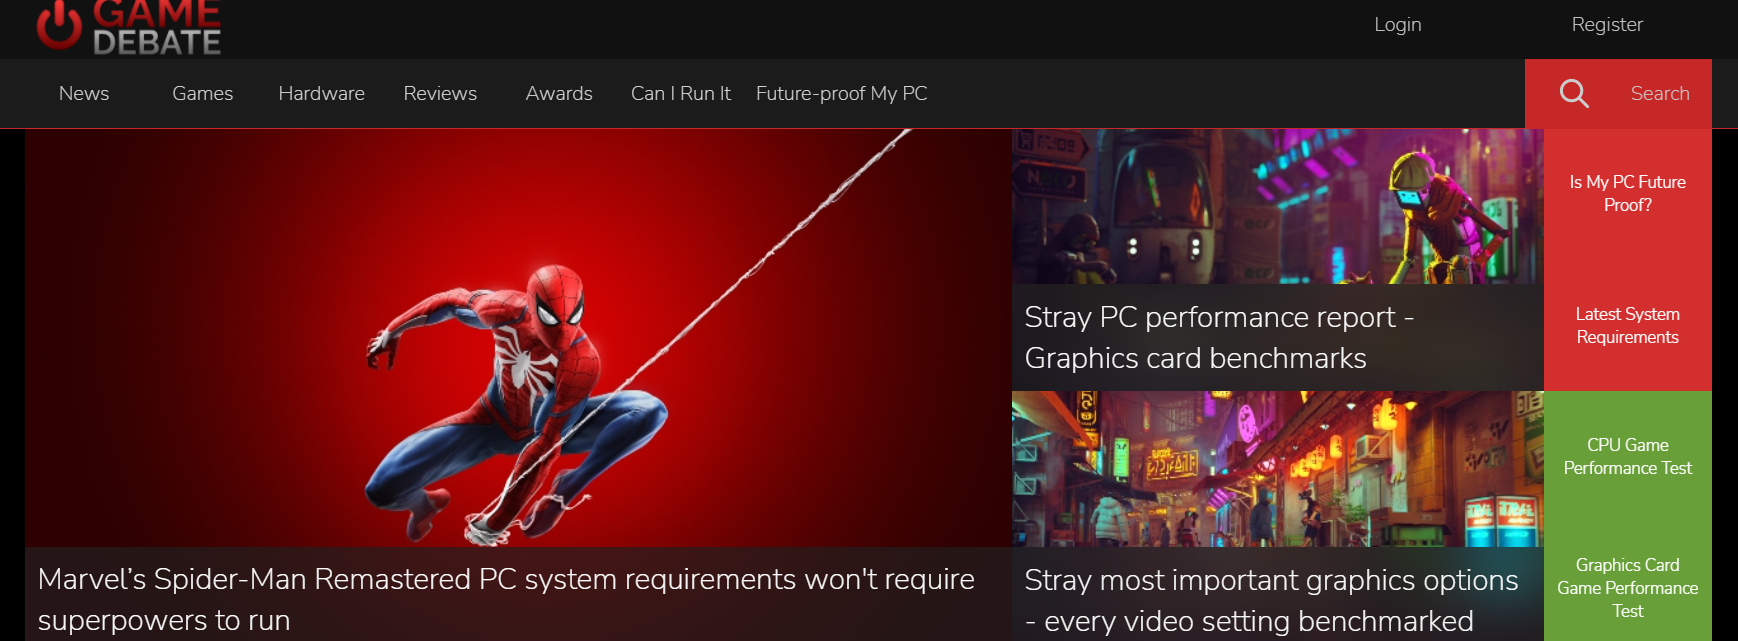This screenshot has width=1738, height=641.
Task: Read Marvel's Spider-Man Remastered system requirements headline
Action: tap(506, 599)
